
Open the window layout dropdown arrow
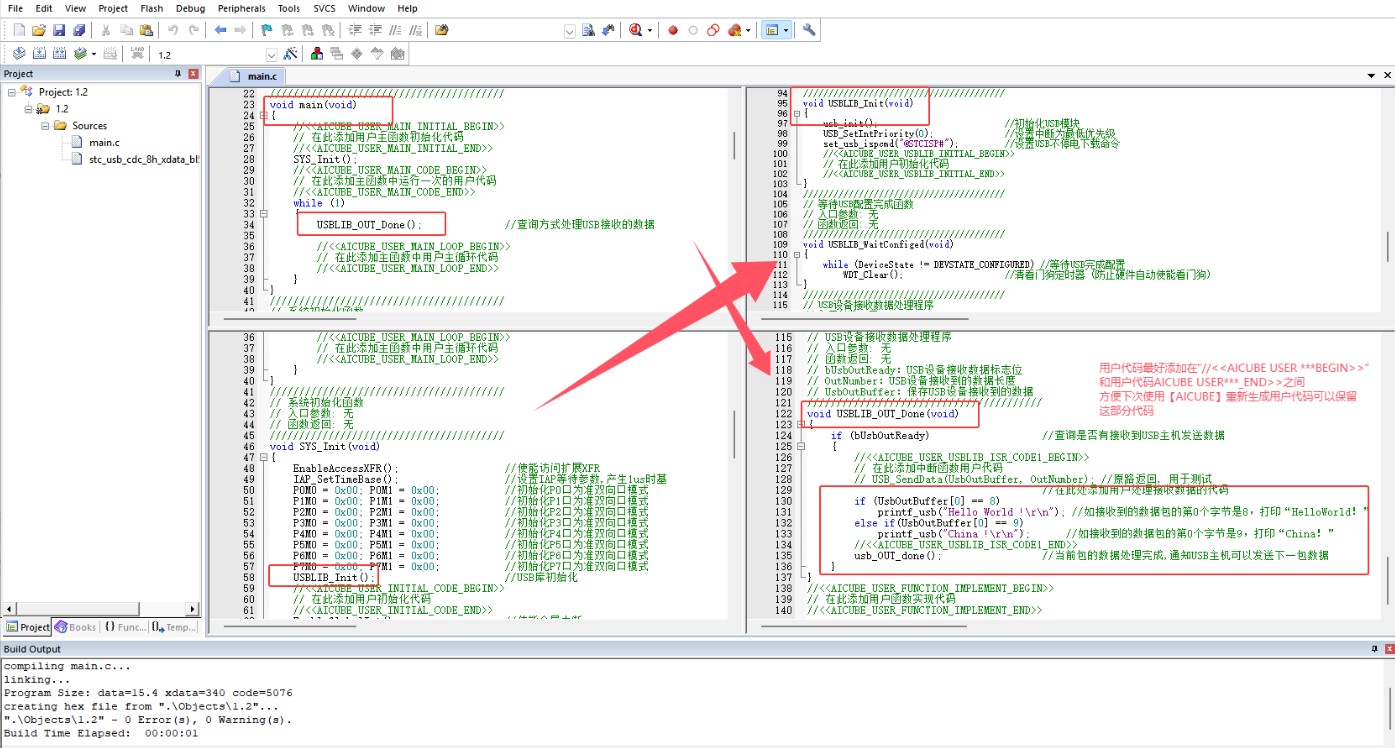tap(785, 31)
